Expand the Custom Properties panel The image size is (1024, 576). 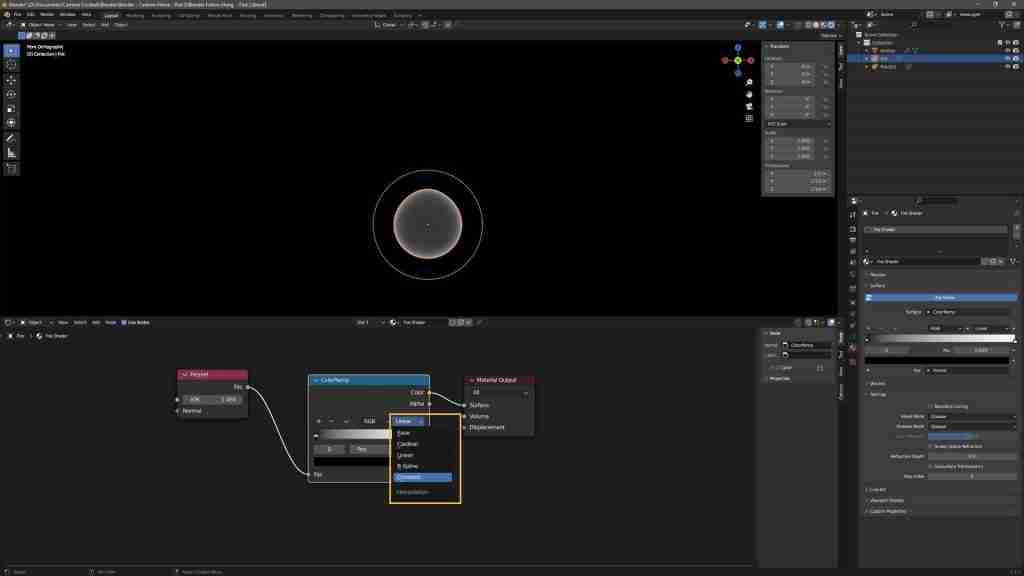pos(888,511)
